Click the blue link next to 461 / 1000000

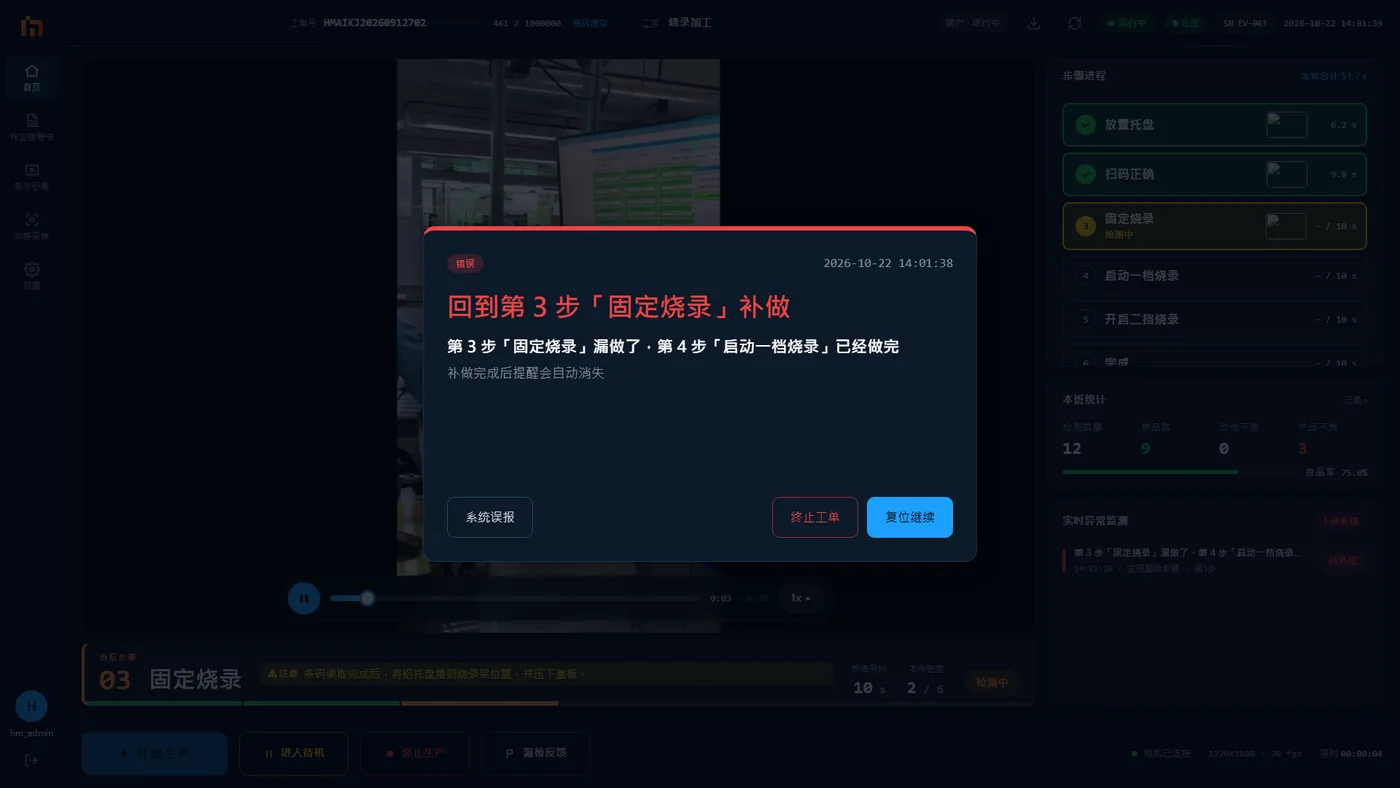tap(590, 23)
